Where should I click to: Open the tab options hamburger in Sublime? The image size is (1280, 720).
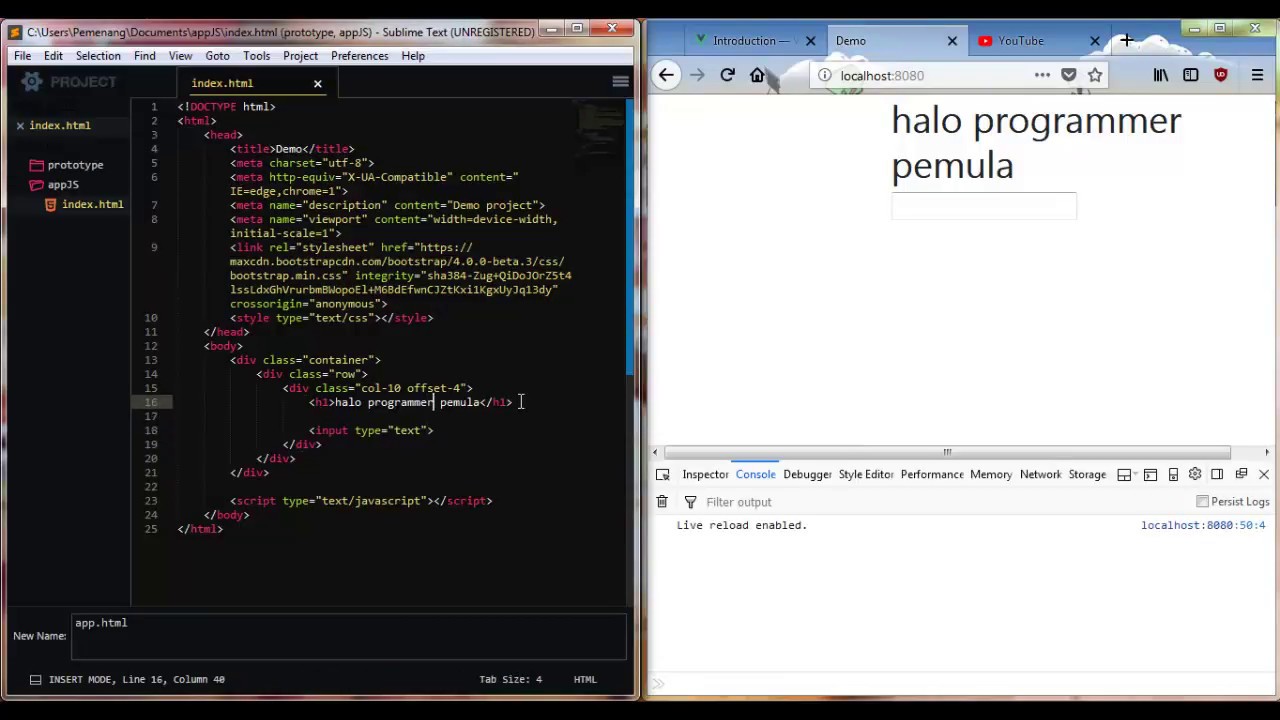click(x=620, y=82)
